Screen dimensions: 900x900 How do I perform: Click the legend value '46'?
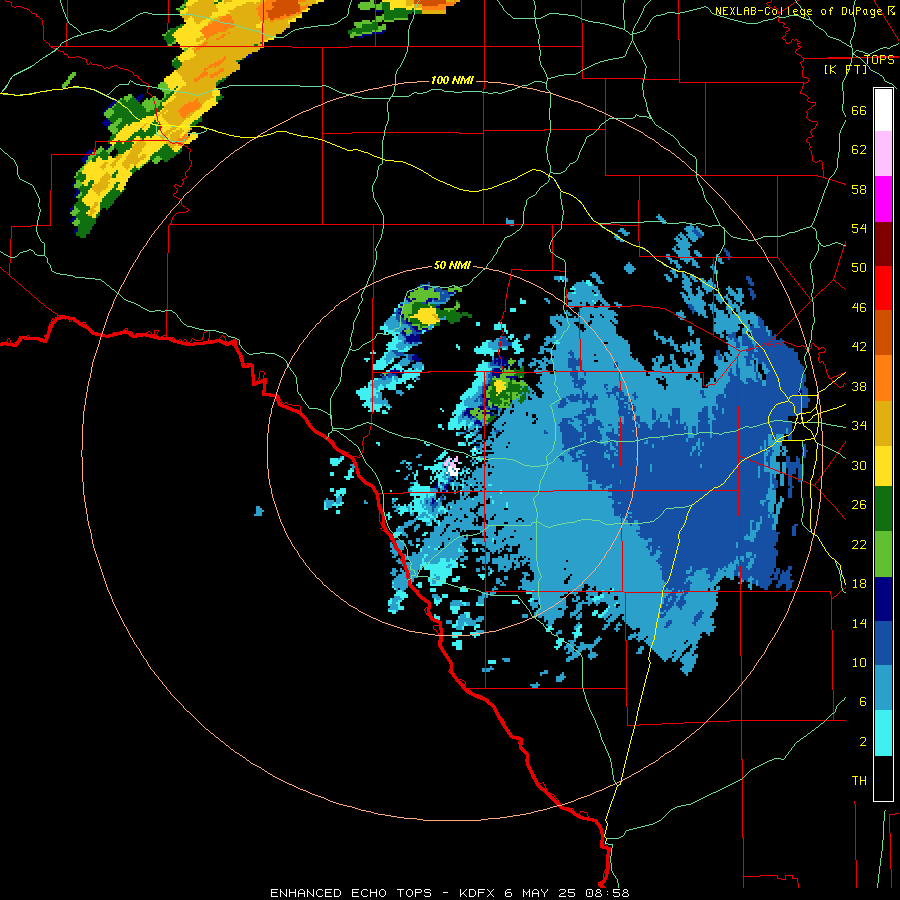(x=859, y=308)
